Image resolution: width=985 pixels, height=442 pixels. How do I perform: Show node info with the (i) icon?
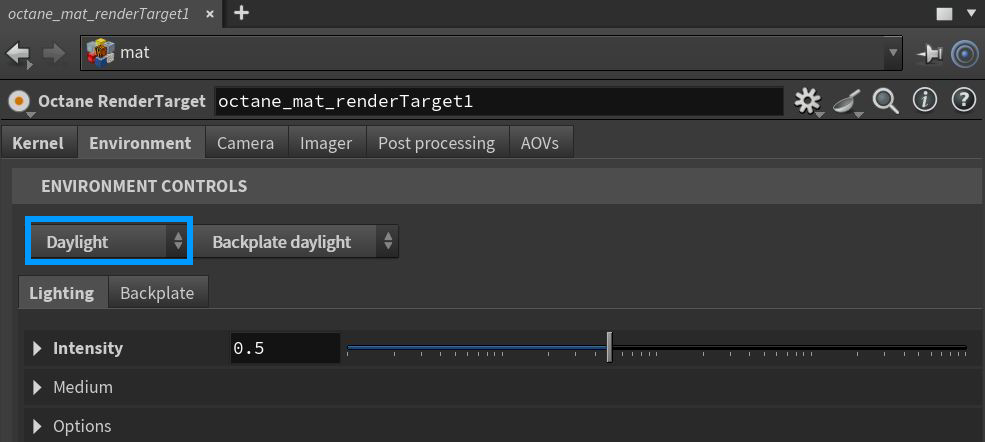pyautogui.click(x=925, y=100)
